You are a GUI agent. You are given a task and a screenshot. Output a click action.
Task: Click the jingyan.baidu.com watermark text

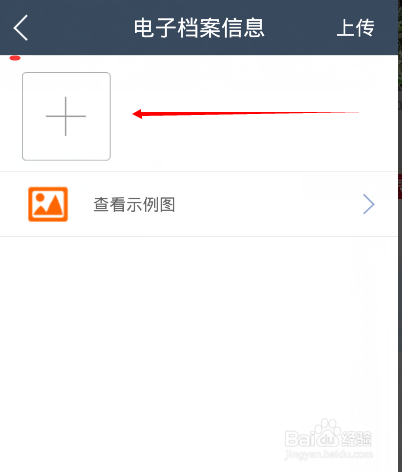329,454
